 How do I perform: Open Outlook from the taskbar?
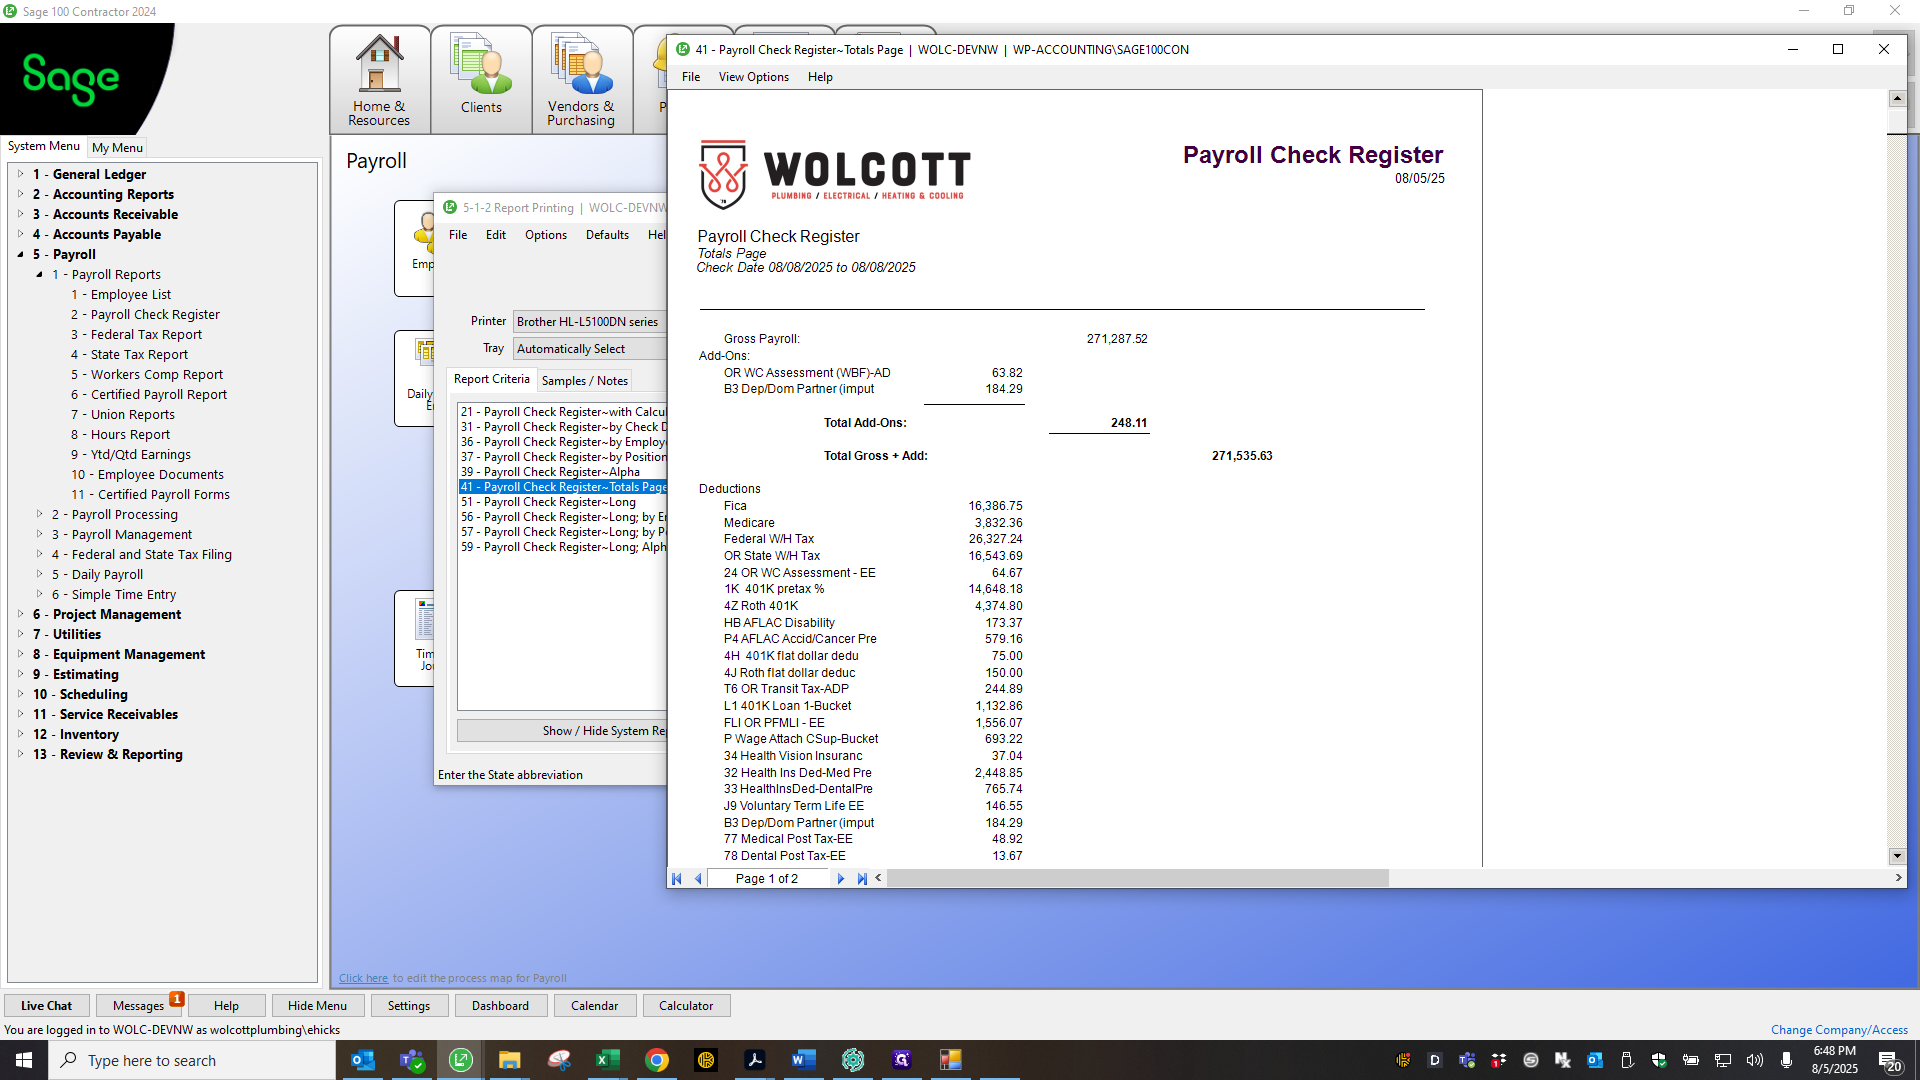tap(363, 1060)
